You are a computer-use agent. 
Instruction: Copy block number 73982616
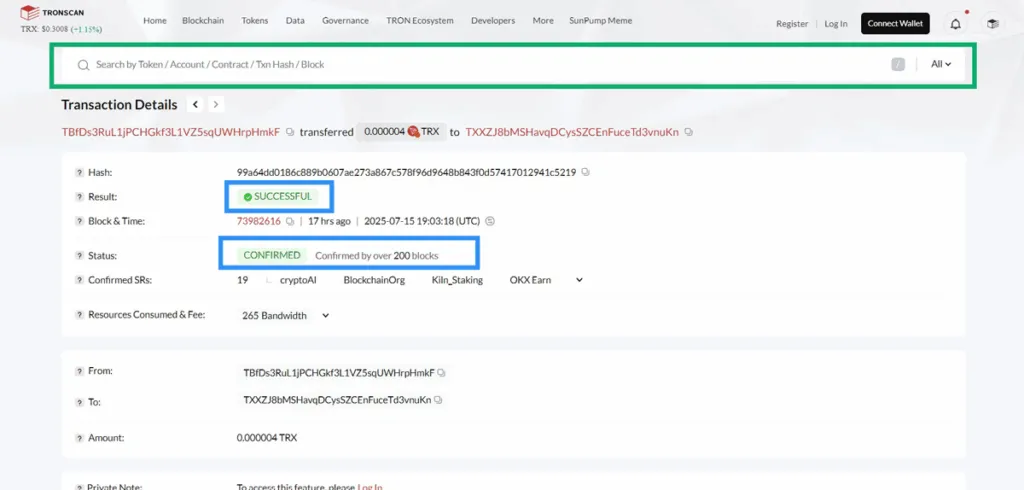290,221
